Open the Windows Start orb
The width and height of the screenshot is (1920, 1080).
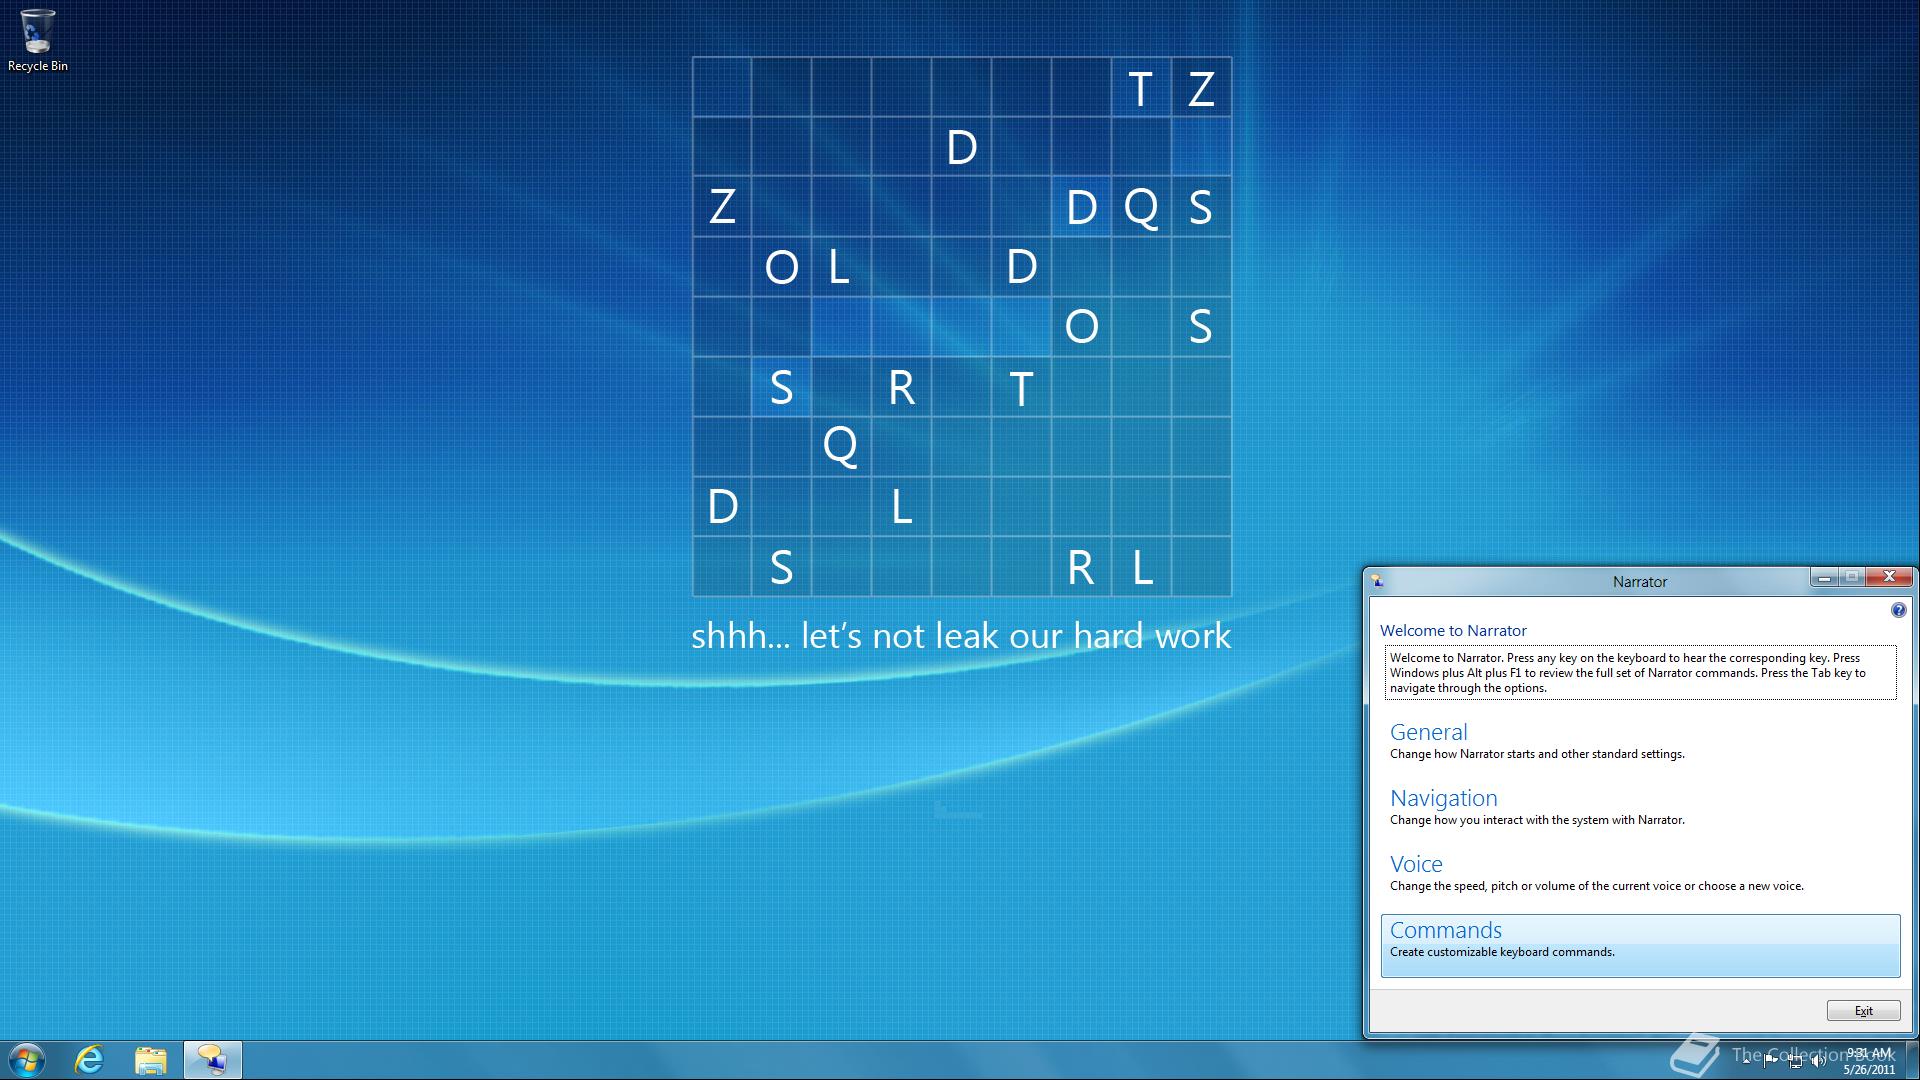coord(27,1060)
